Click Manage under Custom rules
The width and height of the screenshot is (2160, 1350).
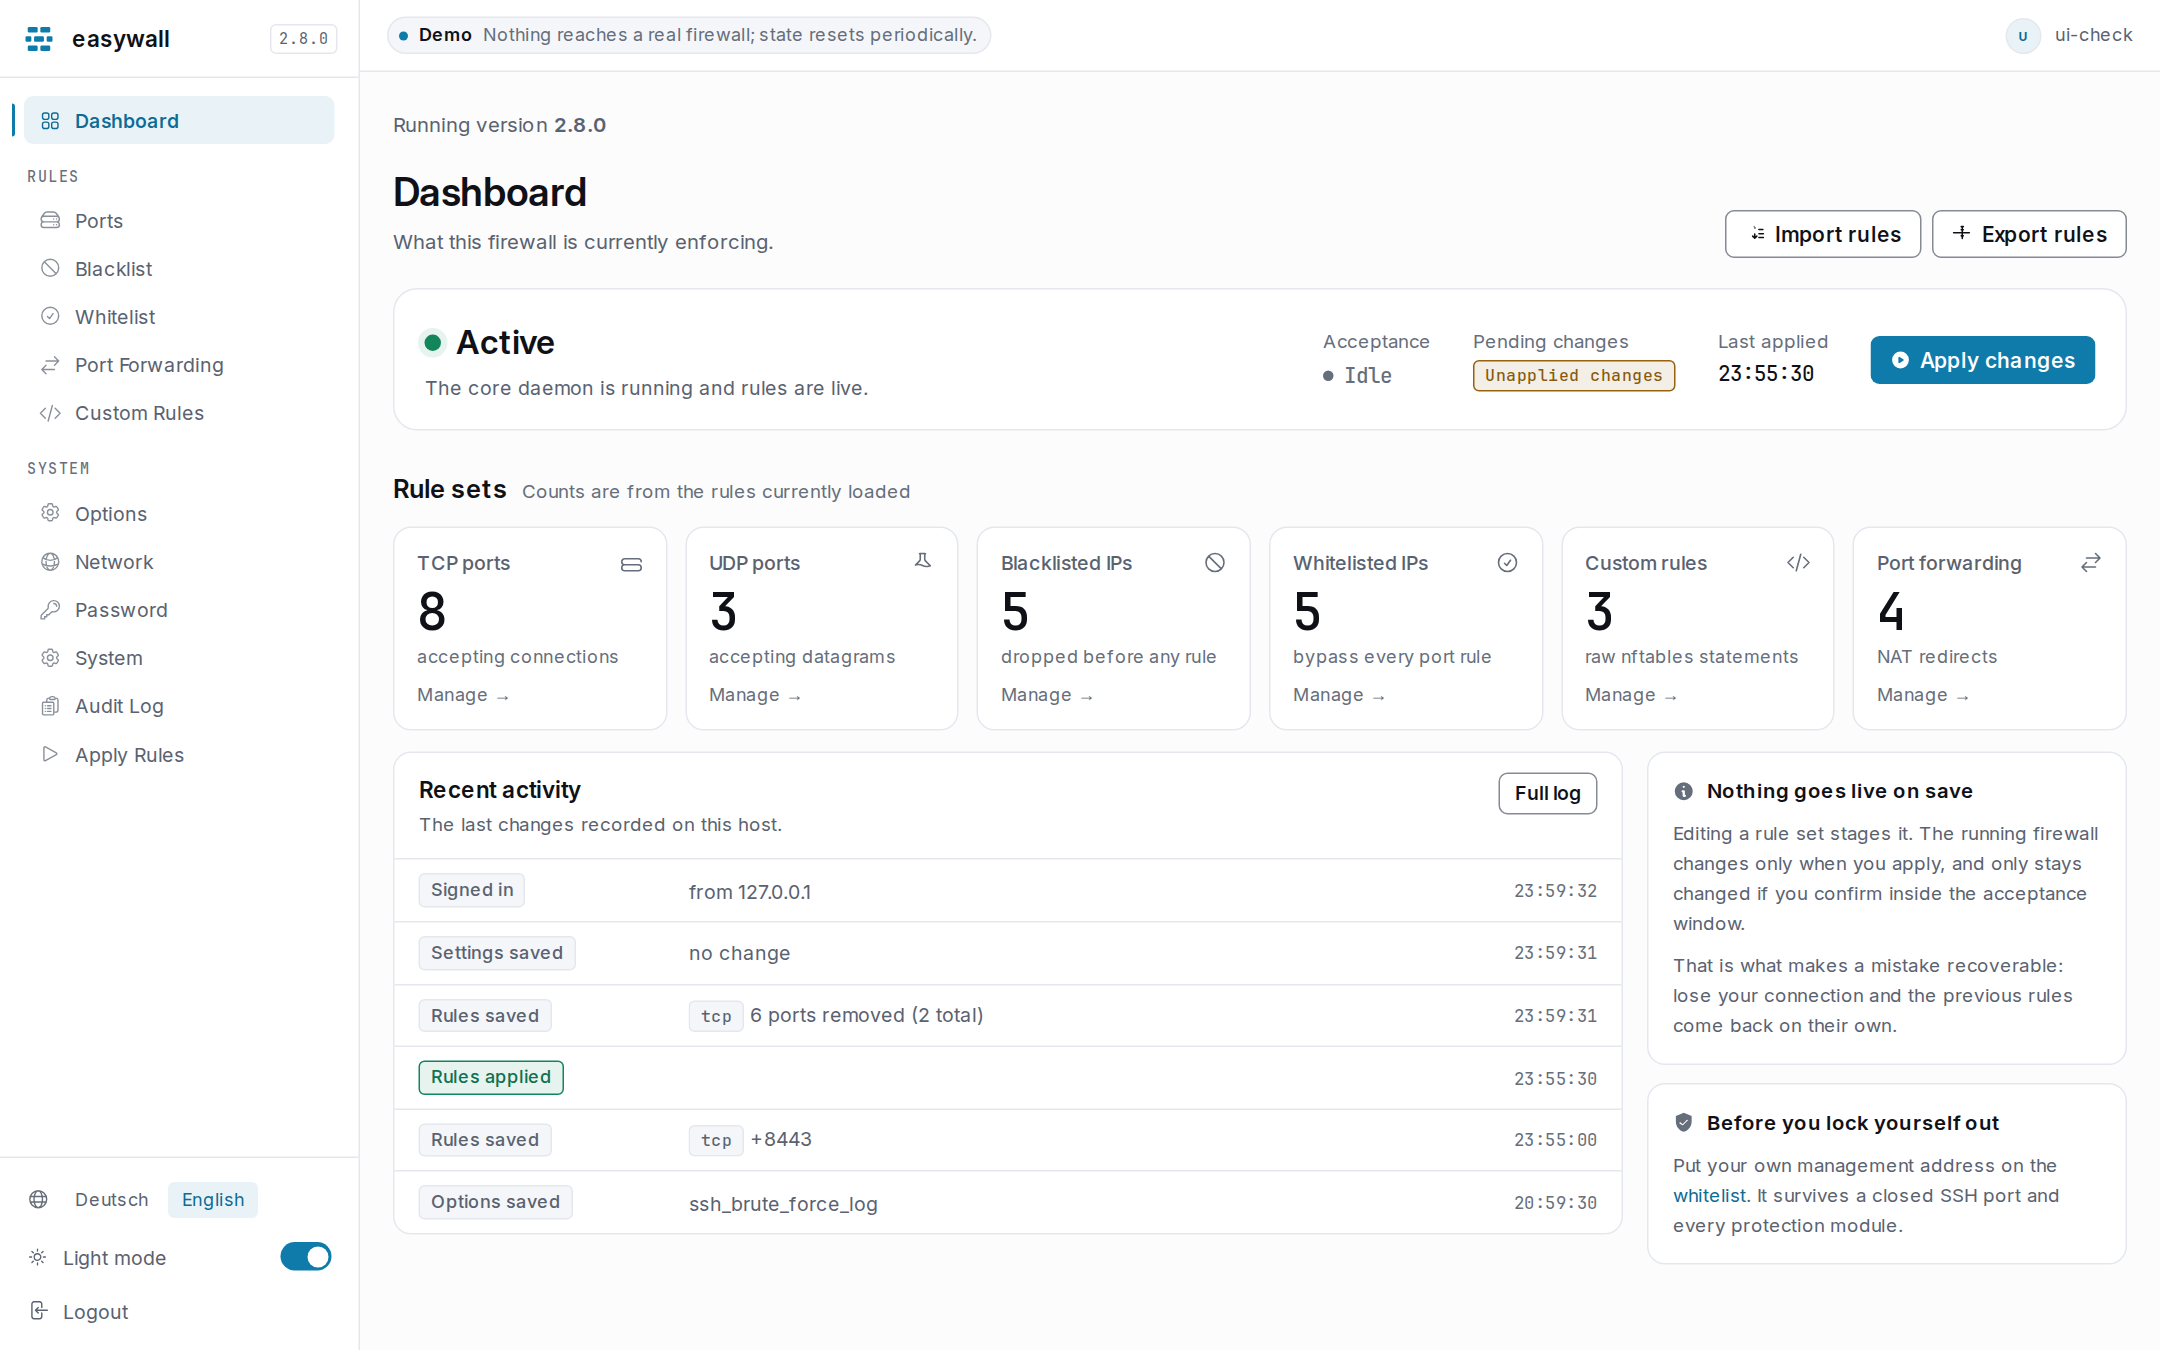[x=1632, y=695]
